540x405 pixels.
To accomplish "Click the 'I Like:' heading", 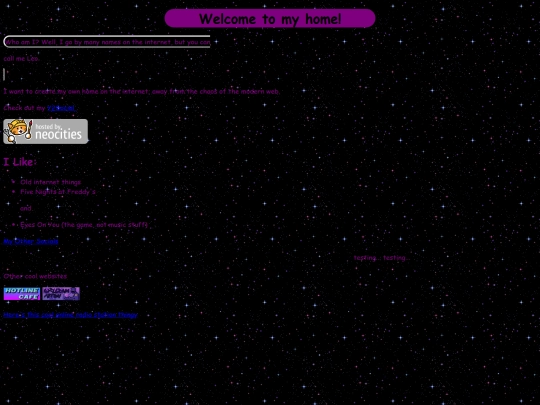I will click(x=20, y=162).
